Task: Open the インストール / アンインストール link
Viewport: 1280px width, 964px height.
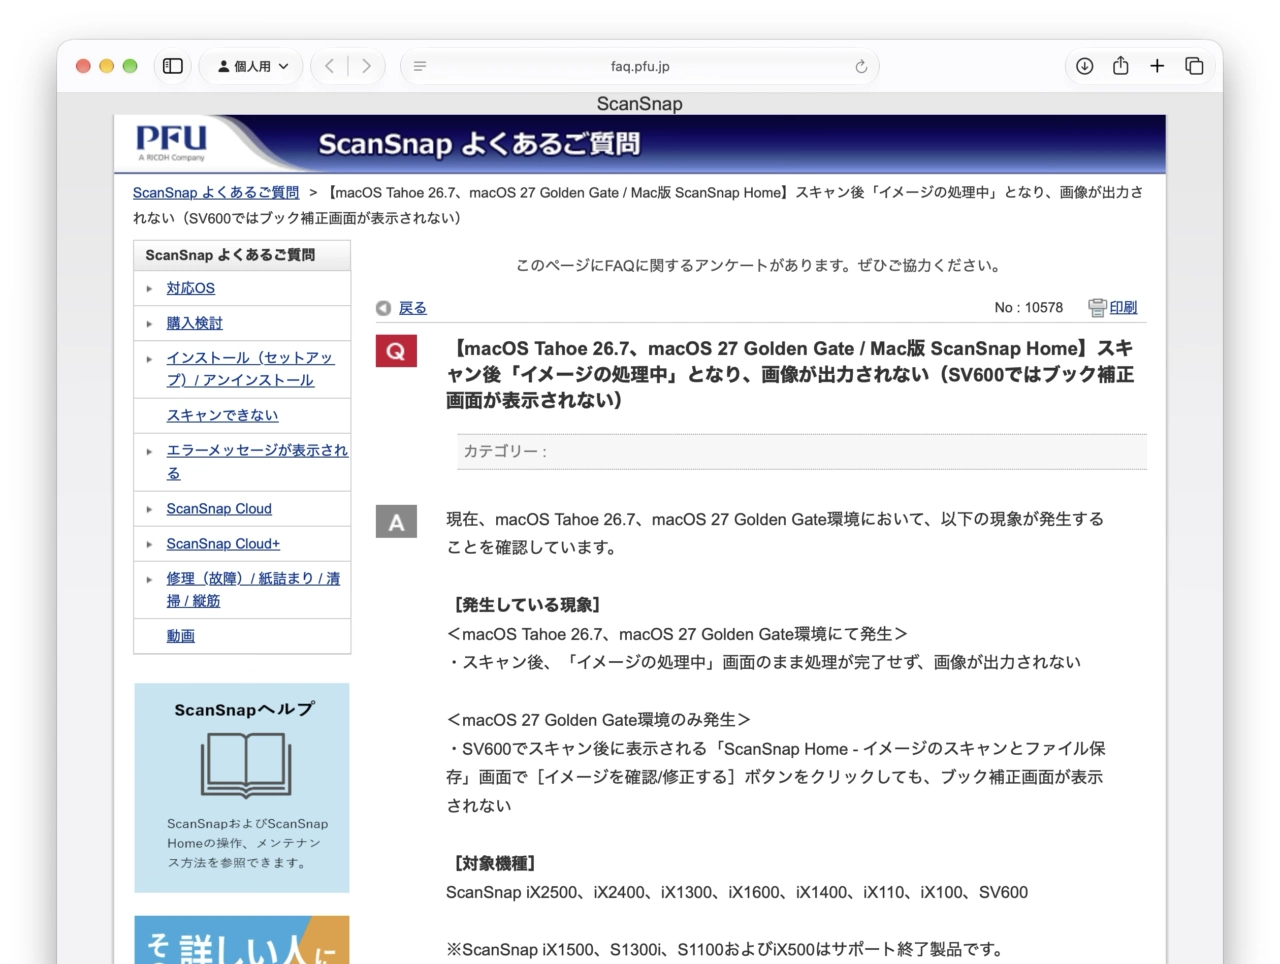Action: tap(250, 369)
